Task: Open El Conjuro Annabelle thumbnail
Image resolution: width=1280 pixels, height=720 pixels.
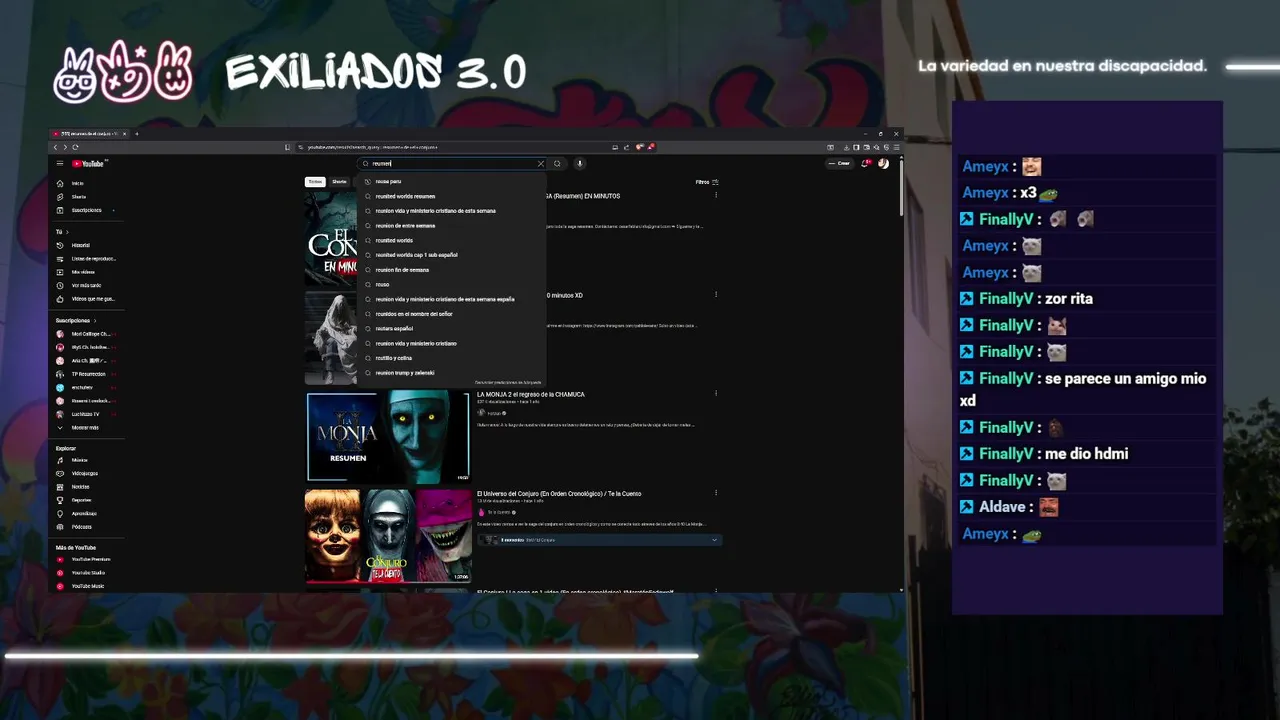Action: pos(388,535)
